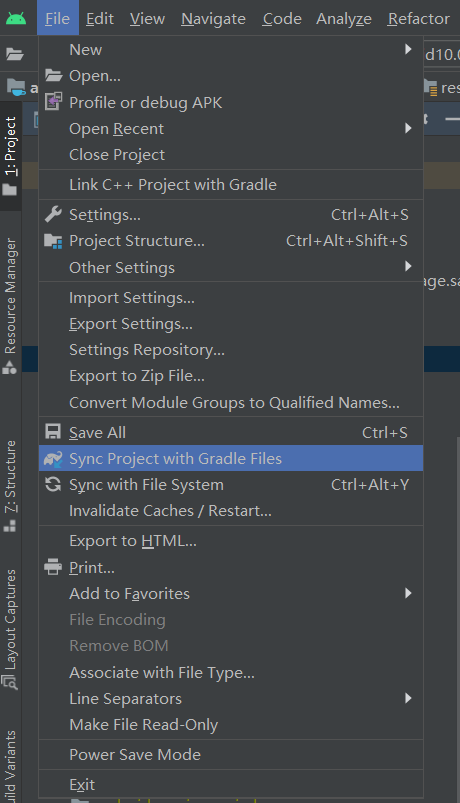
Task: Open the Layout Captures side tab
Action: click(x=10, y=629)
